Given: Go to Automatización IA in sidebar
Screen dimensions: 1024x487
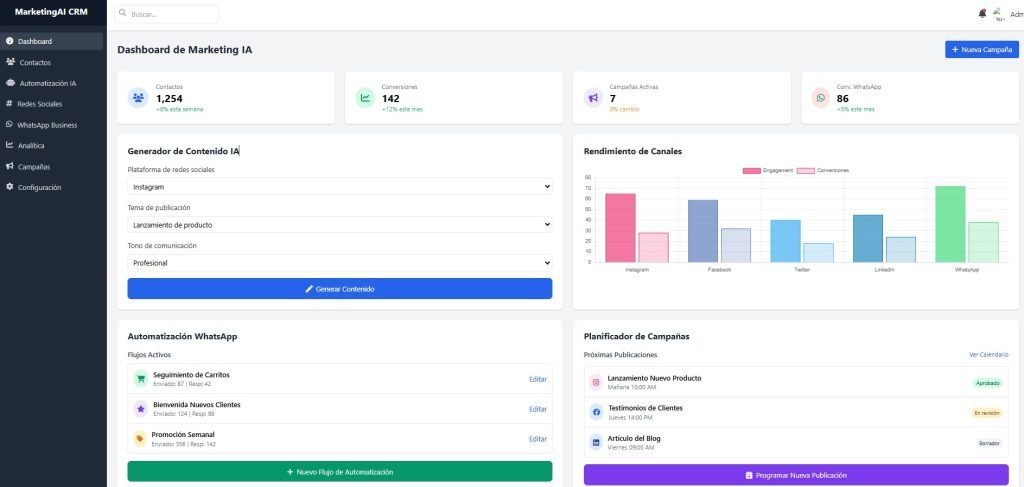Looking at the screenshot, I should click(x=48, y=83).
